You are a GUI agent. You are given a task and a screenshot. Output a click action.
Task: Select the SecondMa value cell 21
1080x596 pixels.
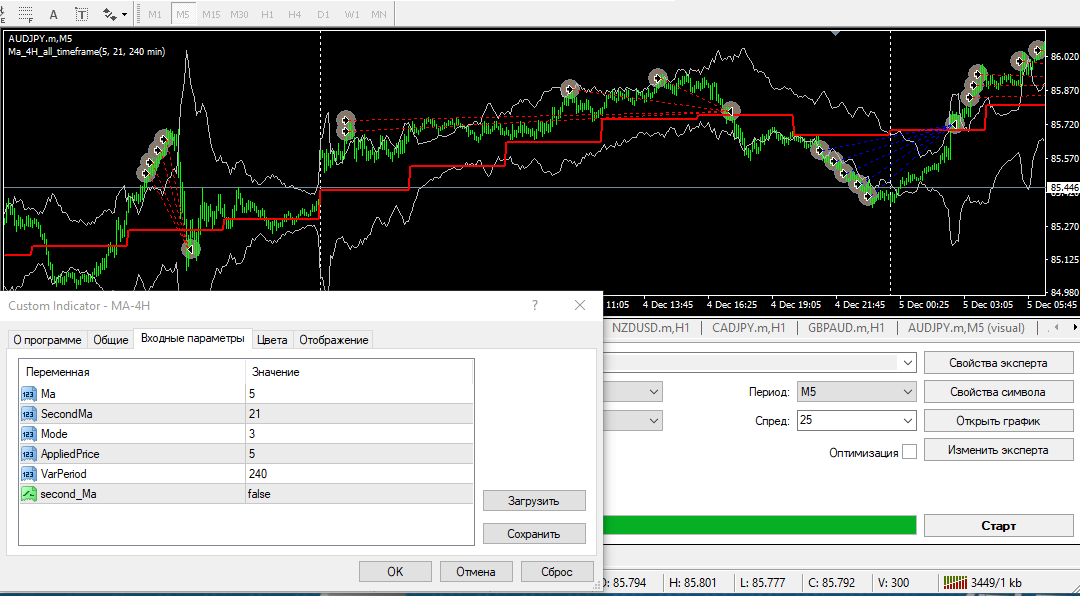[x=359, y=413]
